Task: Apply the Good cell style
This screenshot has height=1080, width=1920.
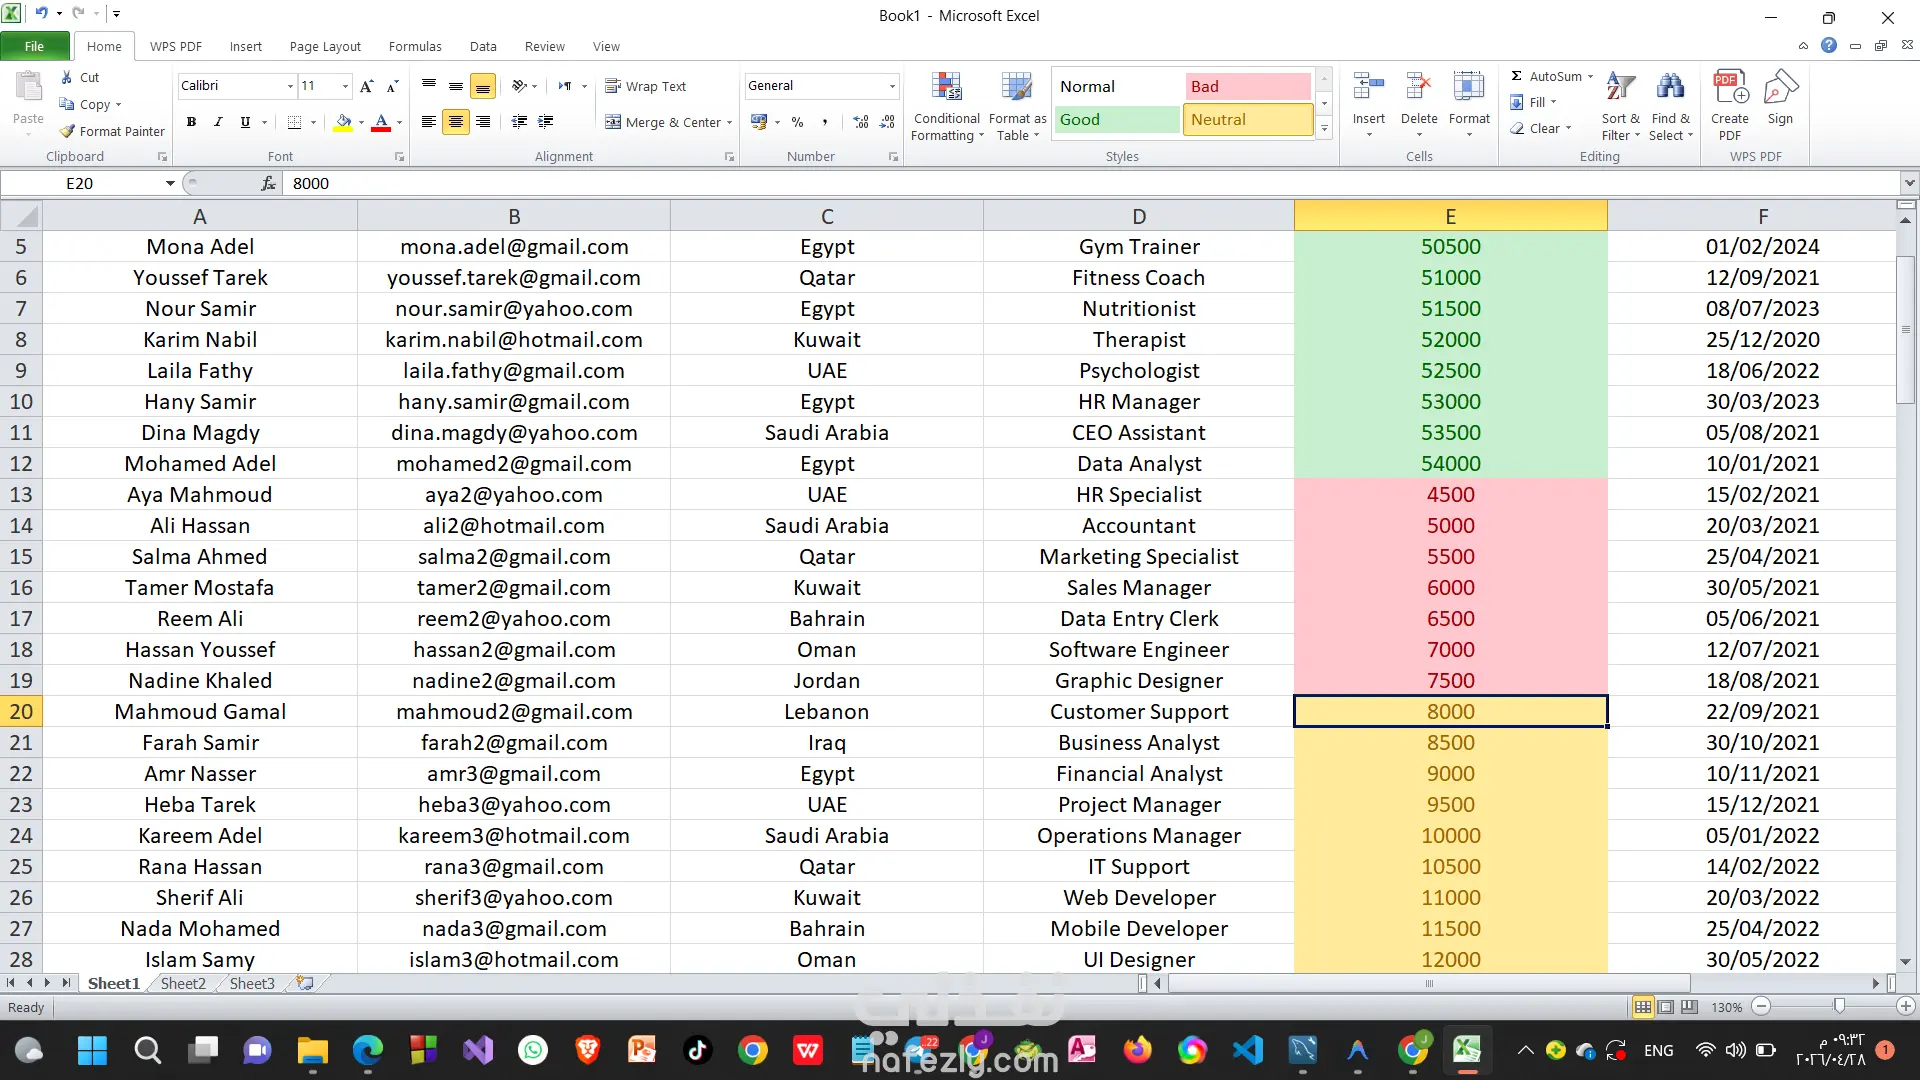Action: click(x=1117, y=119)
